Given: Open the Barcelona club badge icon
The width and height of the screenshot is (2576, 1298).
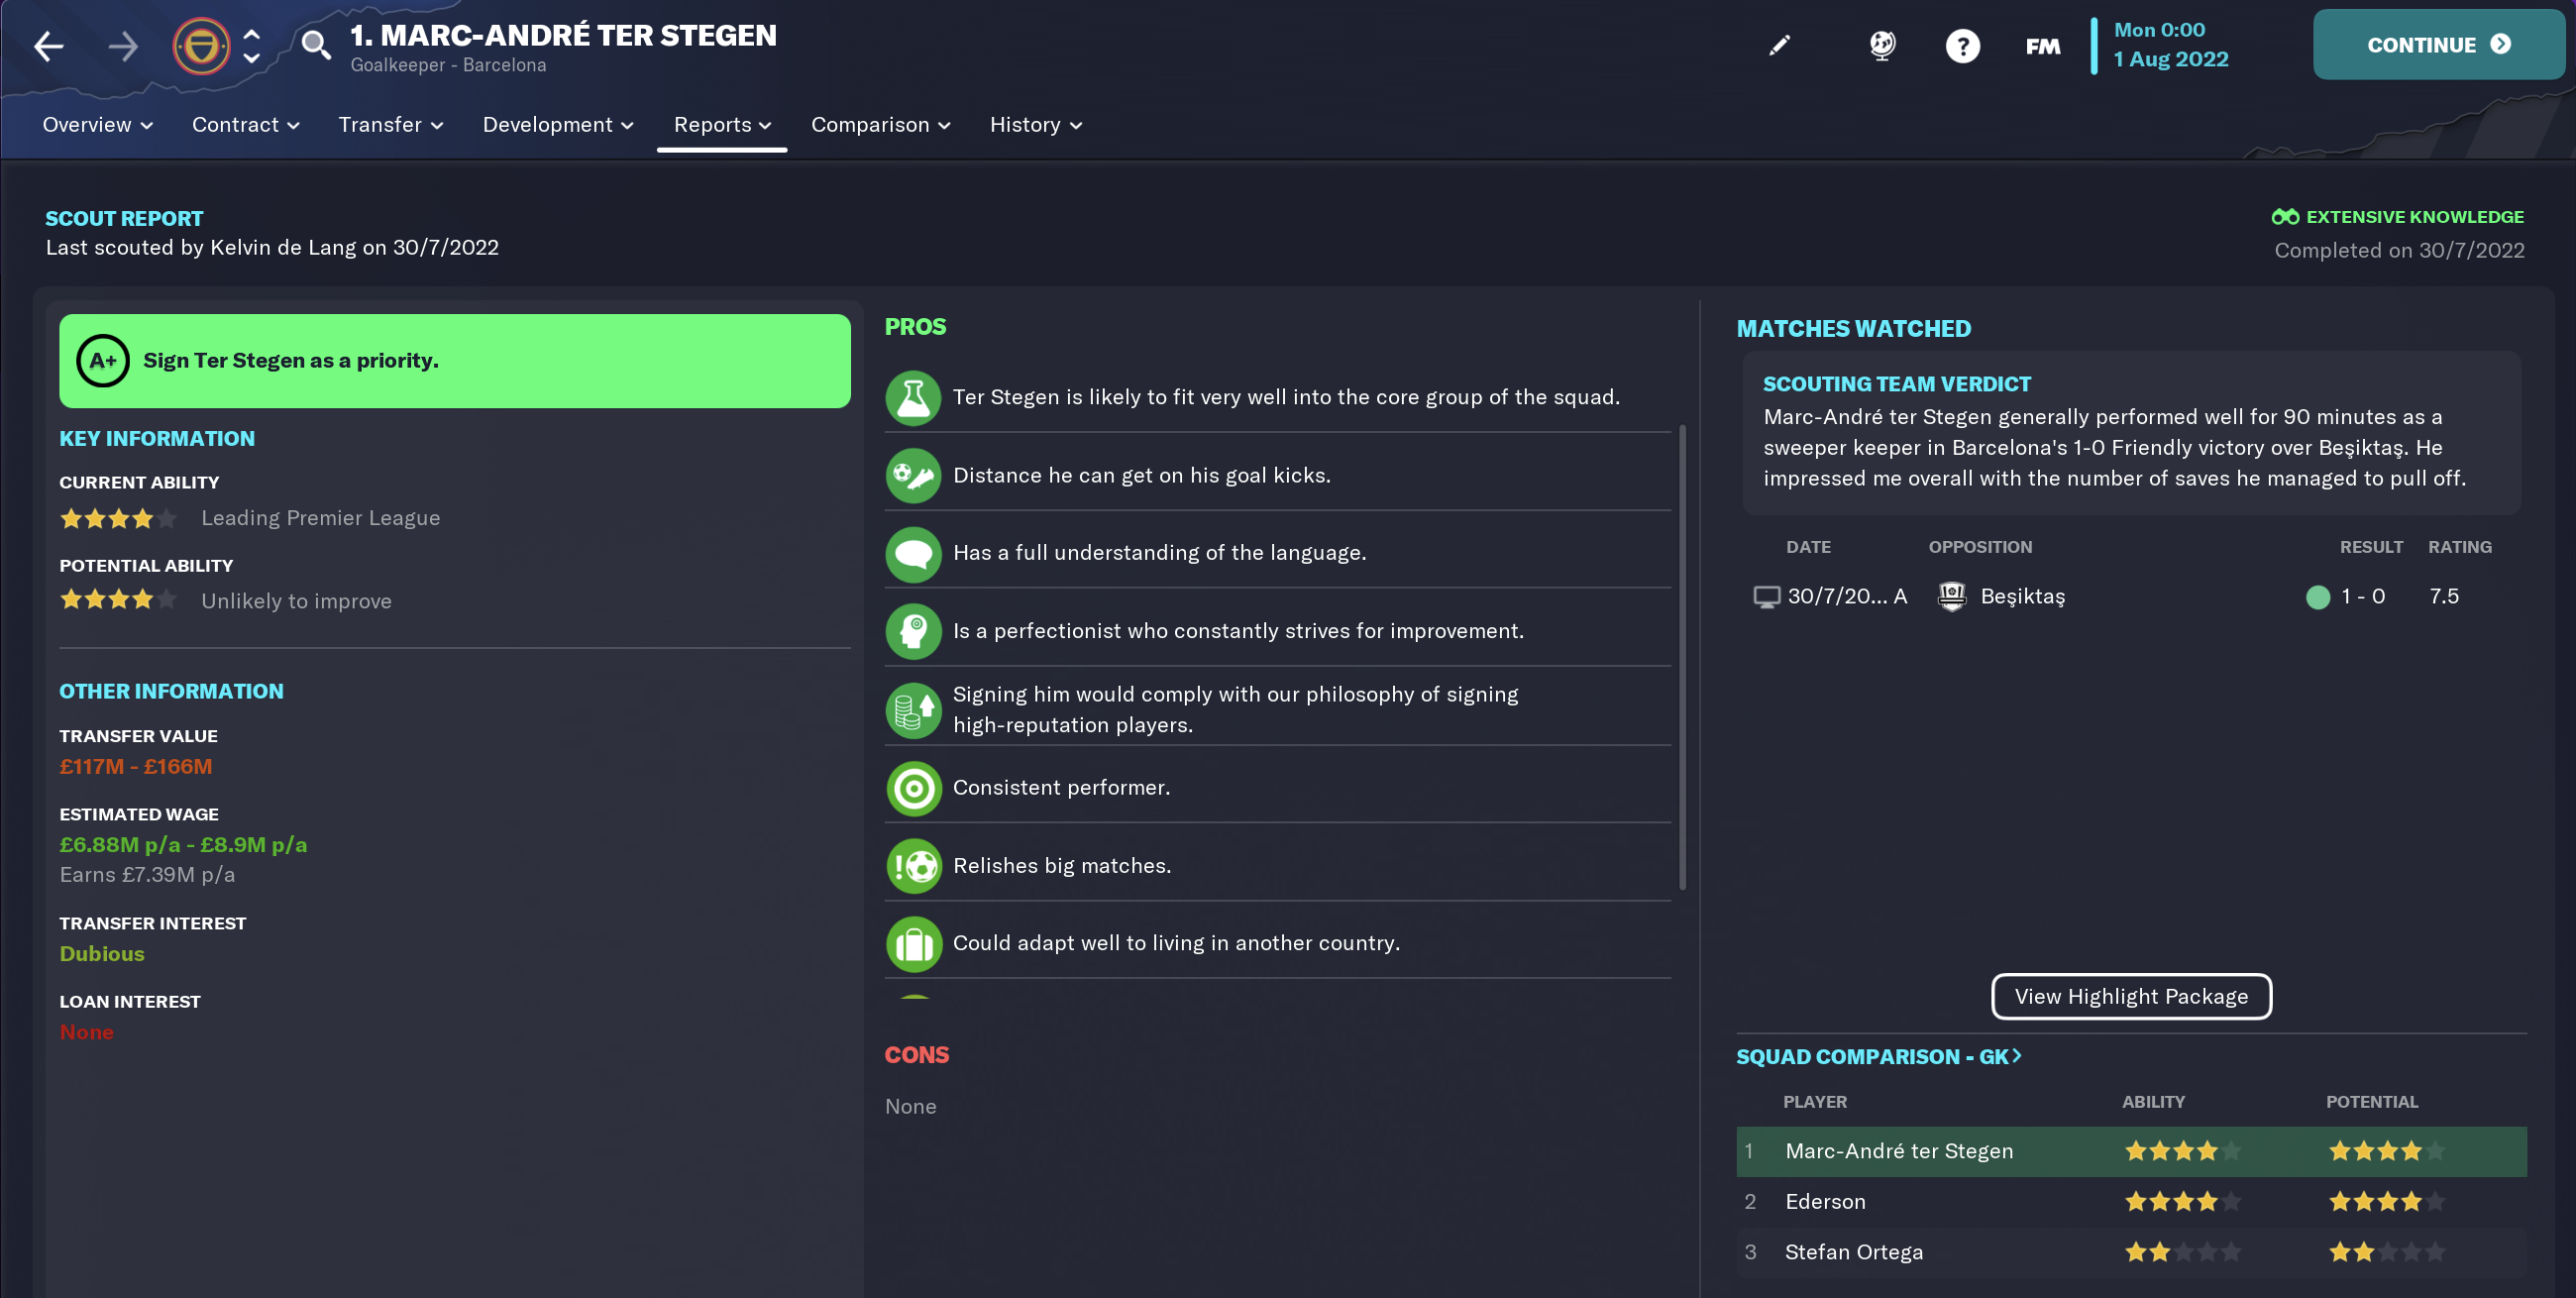Looking at the screenshot, I should [x=201, y=46].
